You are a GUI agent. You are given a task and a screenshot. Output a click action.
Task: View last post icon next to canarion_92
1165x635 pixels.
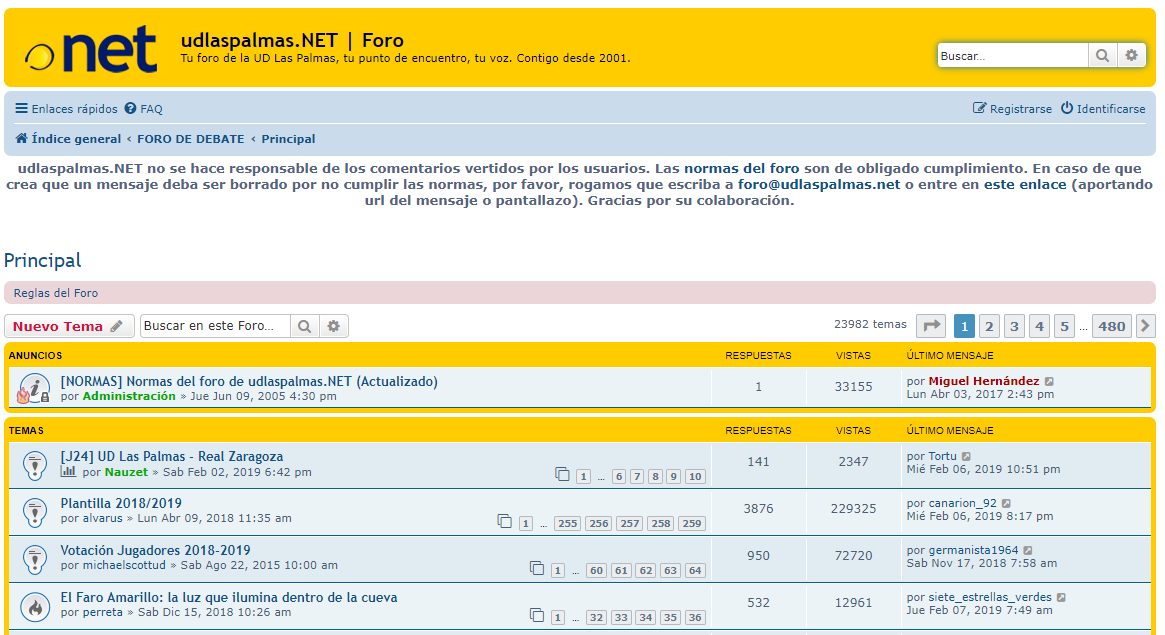click(1007, 504)
